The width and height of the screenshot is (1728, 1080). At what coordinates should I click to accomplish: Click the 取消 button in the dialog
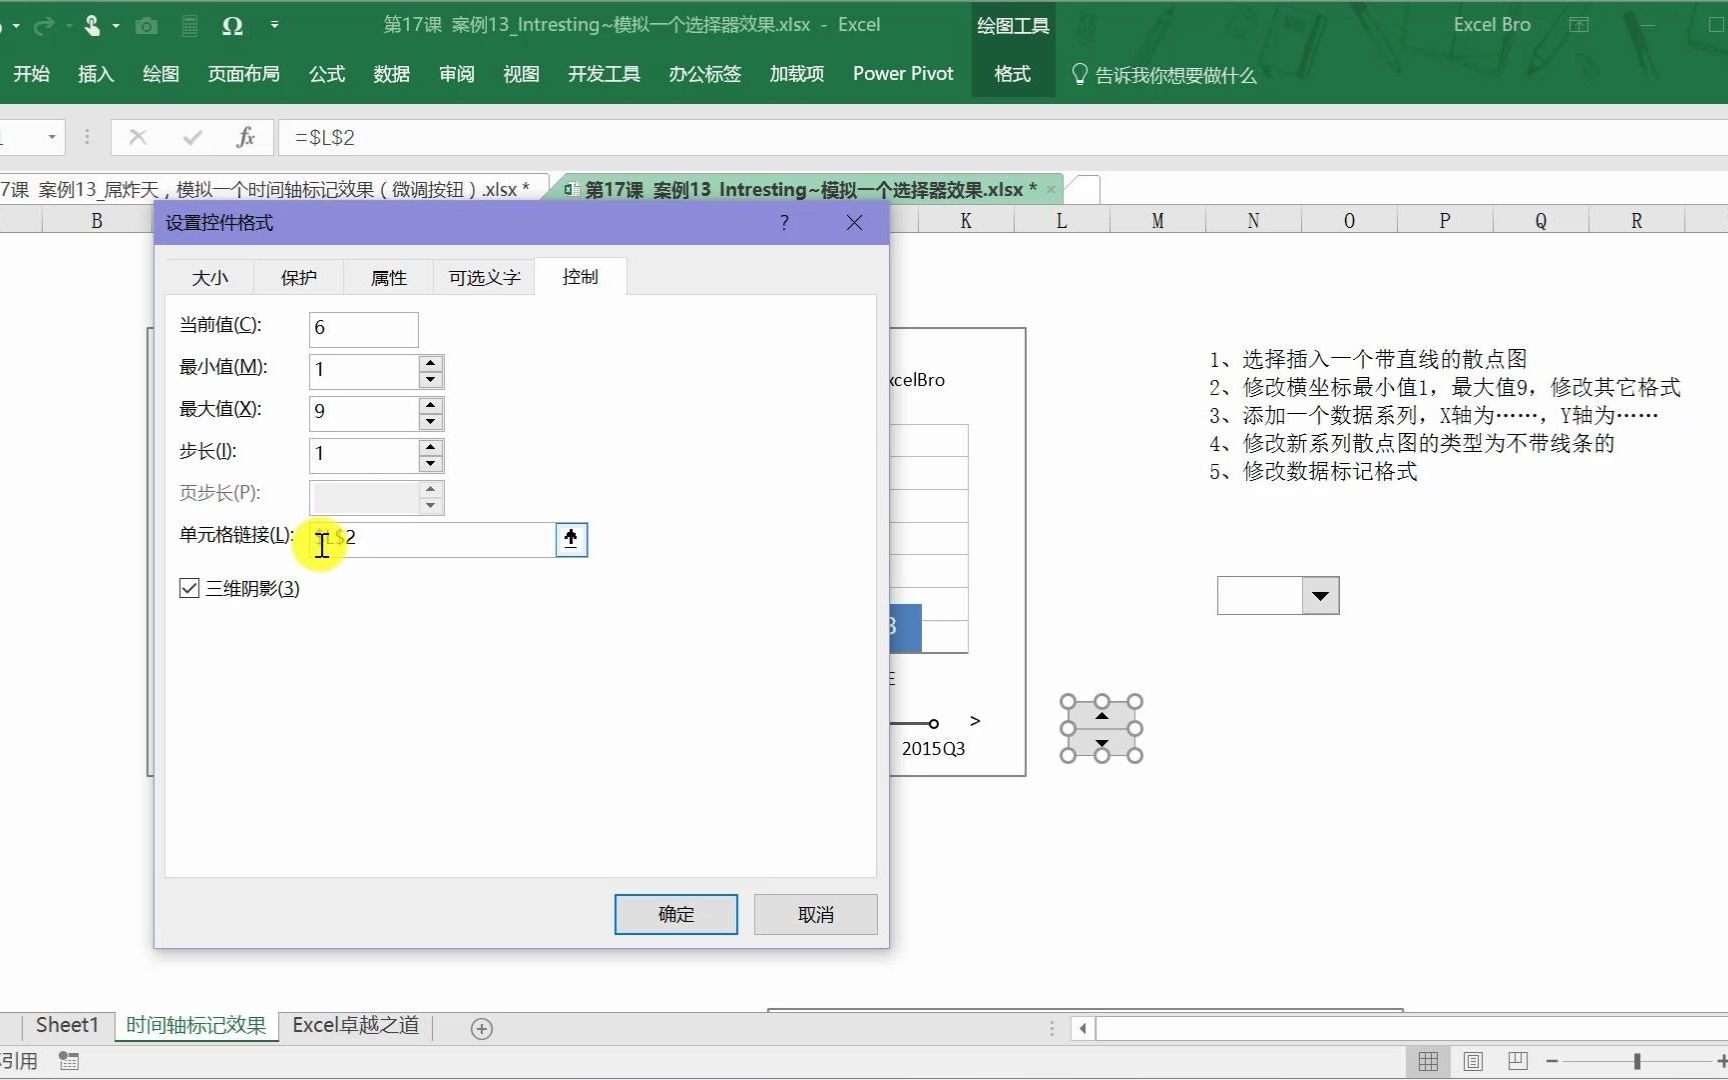click(814, 914)
